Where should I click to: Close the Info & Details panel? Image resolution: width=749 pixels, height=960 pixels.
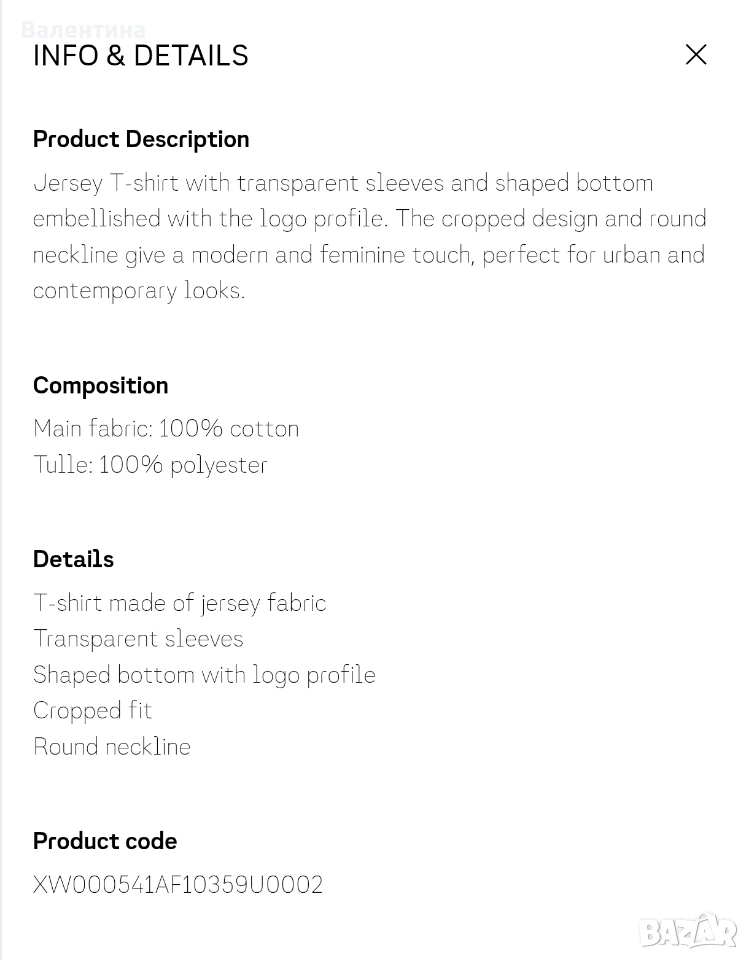(696, 54)
